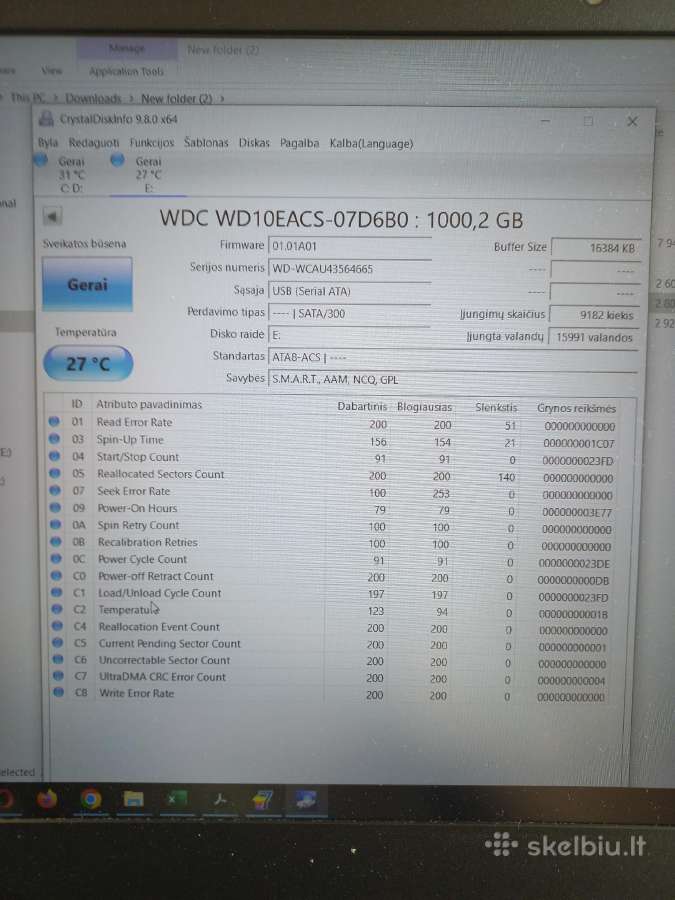Click the Explorer Manage ribbon tab
Screen dimensions: 675x900
[x=127, y=49]
